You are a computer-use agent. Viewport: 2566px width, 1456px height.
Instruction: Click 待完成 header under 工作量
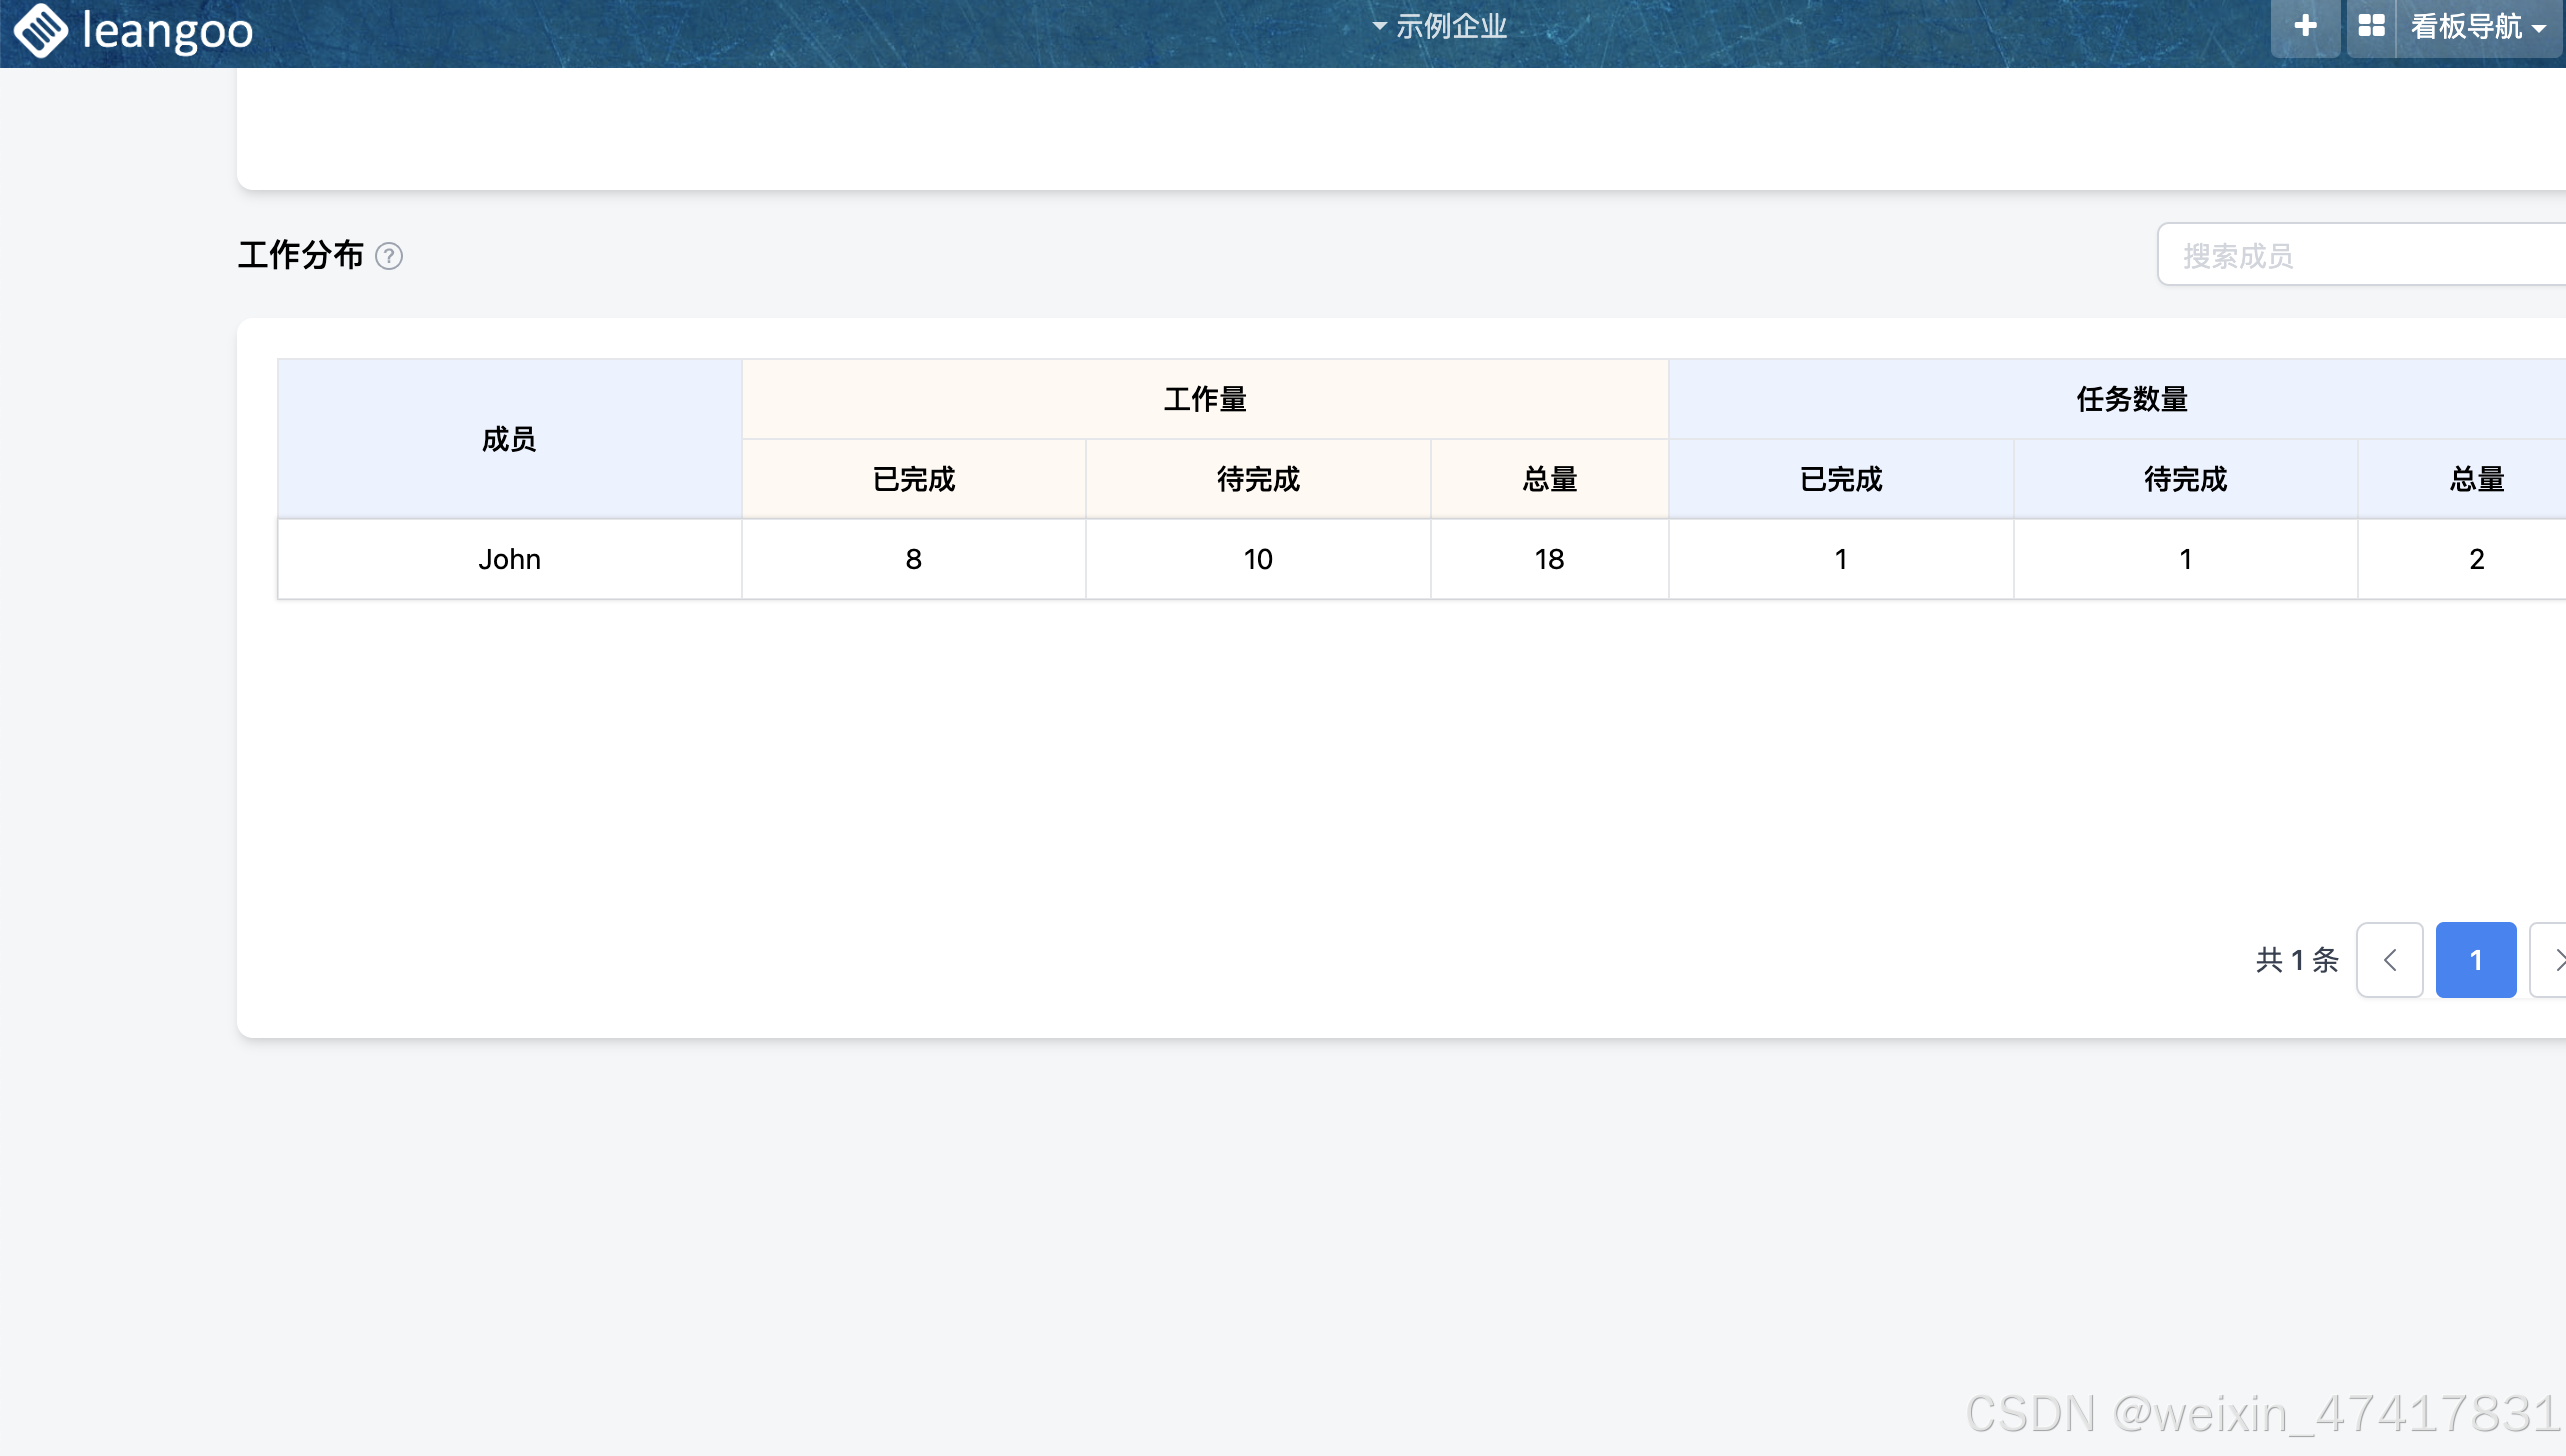pos(1258,479)
